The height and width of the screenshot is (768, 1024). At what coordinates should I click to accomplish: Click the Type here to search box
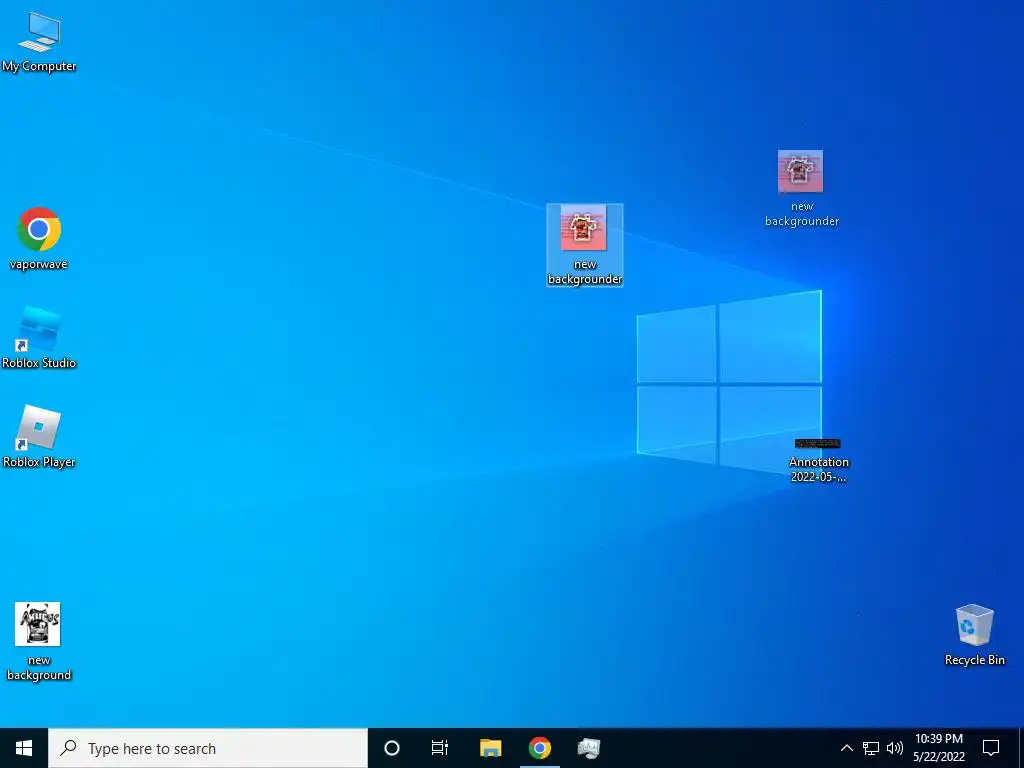pyautogui.click(x=208, y=748)
